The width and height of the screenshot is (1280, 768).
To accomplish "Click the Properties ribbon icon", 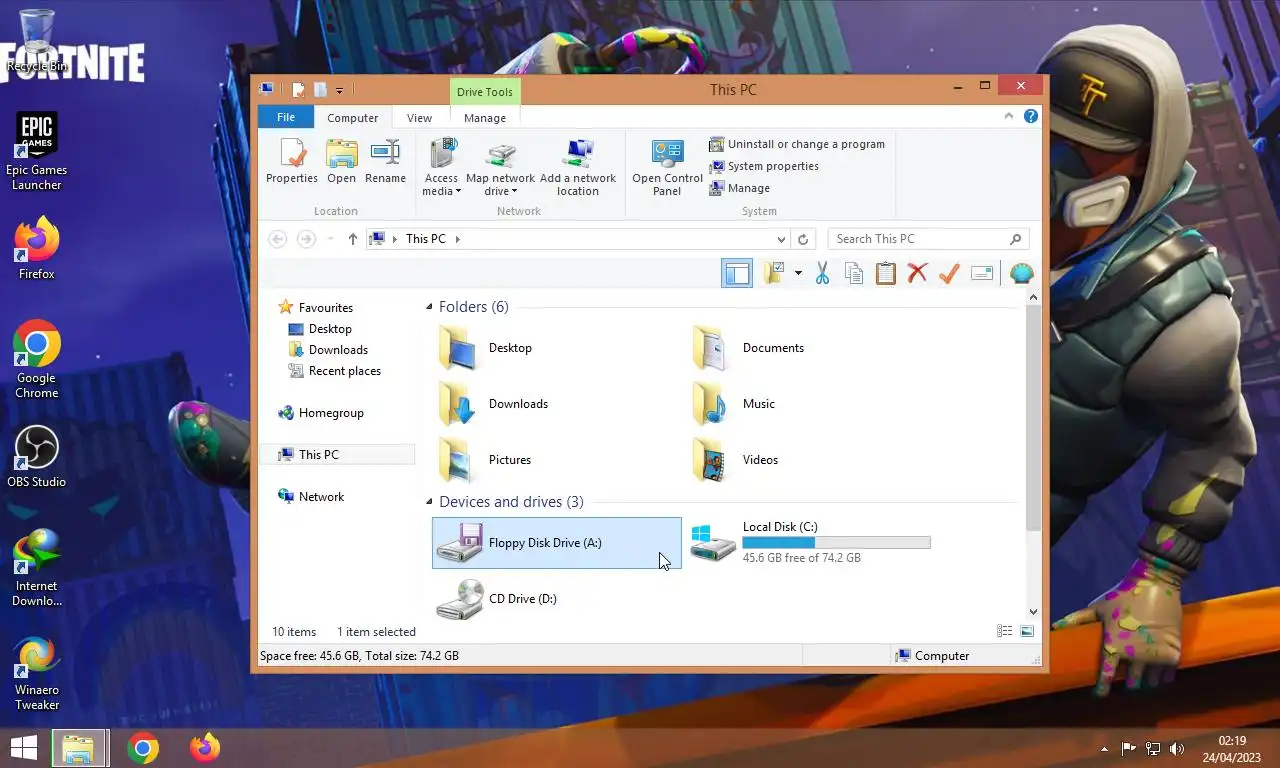I will [292, 162].
